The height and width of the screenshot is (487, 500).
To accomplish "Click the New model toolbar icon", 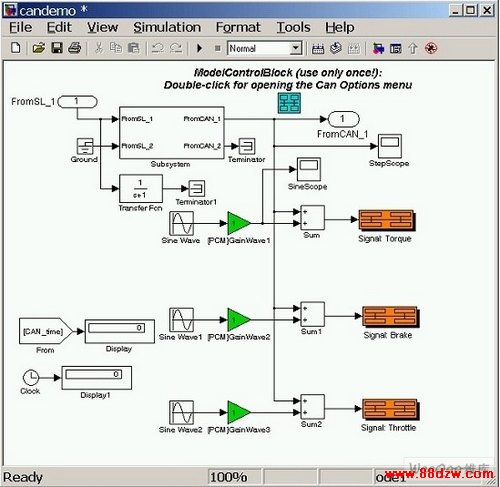I will (x=15, y=48).
